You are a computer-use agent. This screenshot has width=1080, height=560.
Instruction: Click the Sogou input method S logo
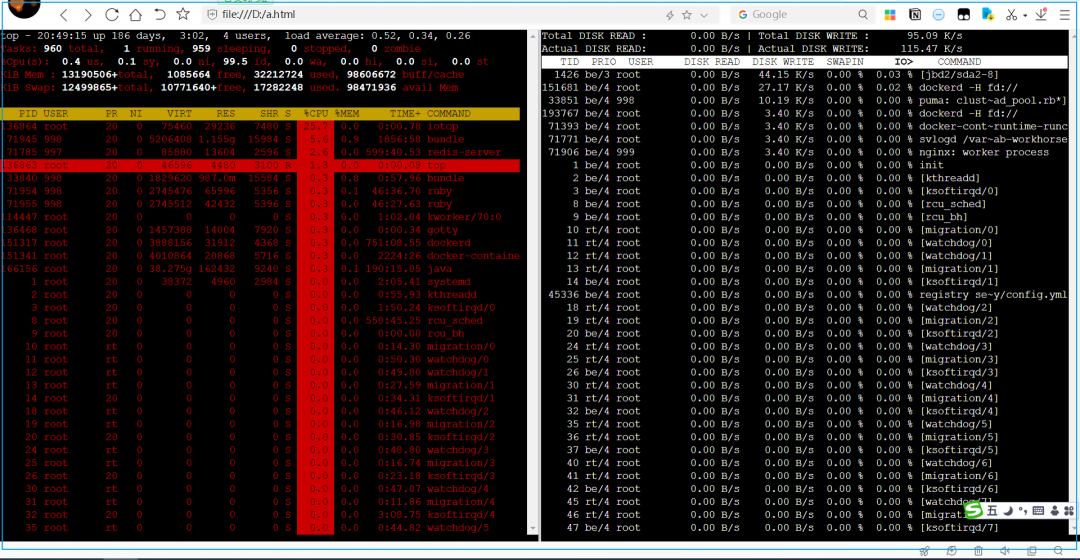973,510
